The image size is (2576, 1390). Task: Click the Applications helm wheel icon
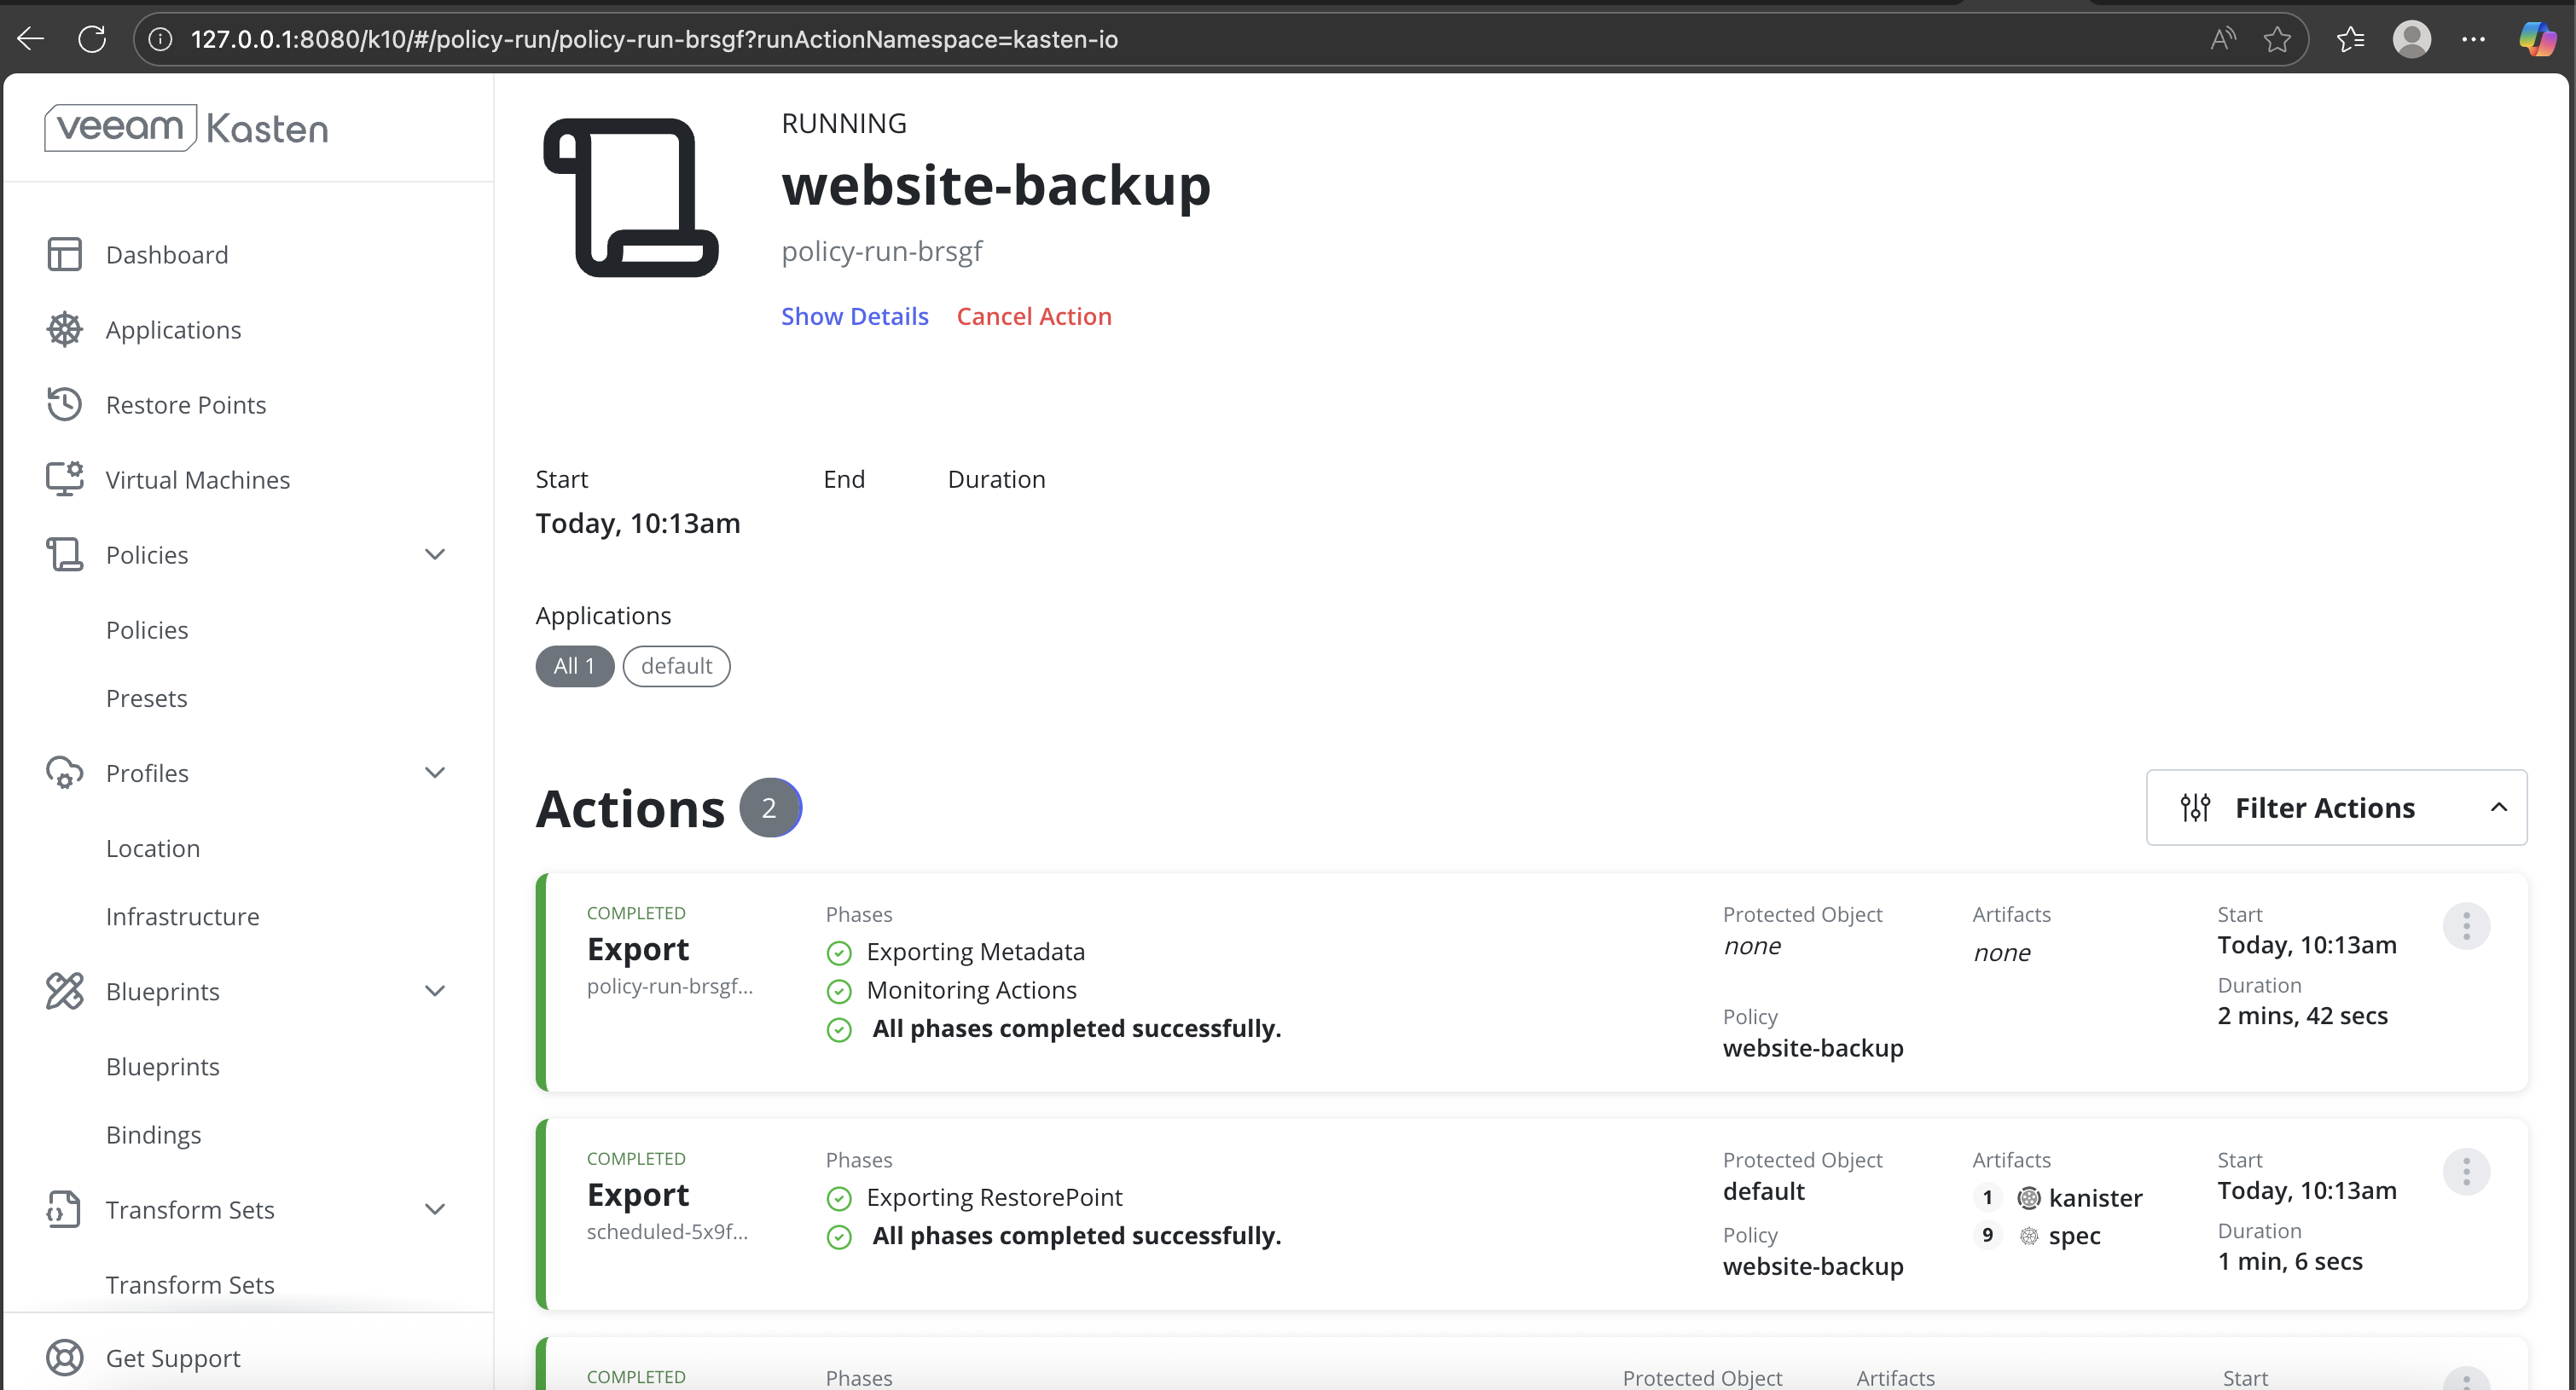pyautogui.click(x=64, y=330)
